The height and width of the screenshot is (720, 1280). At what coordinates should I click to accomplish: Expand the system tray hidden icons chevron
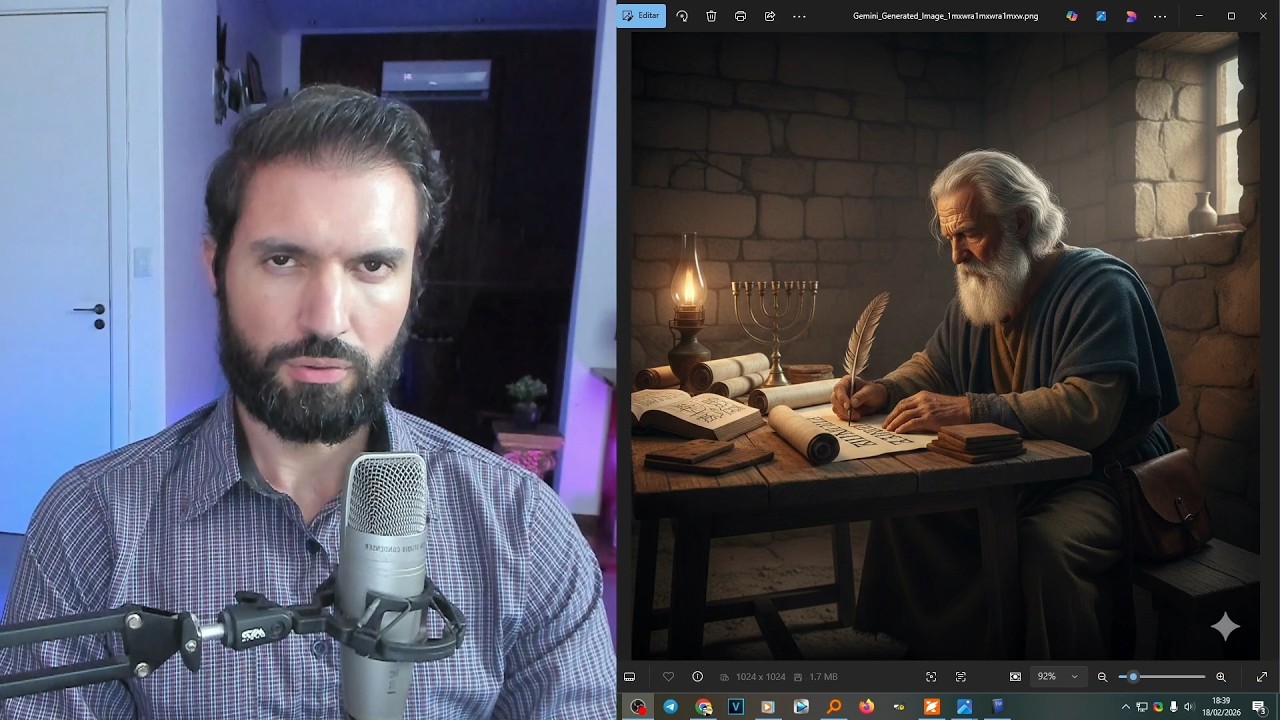[x=1126, y=707]
